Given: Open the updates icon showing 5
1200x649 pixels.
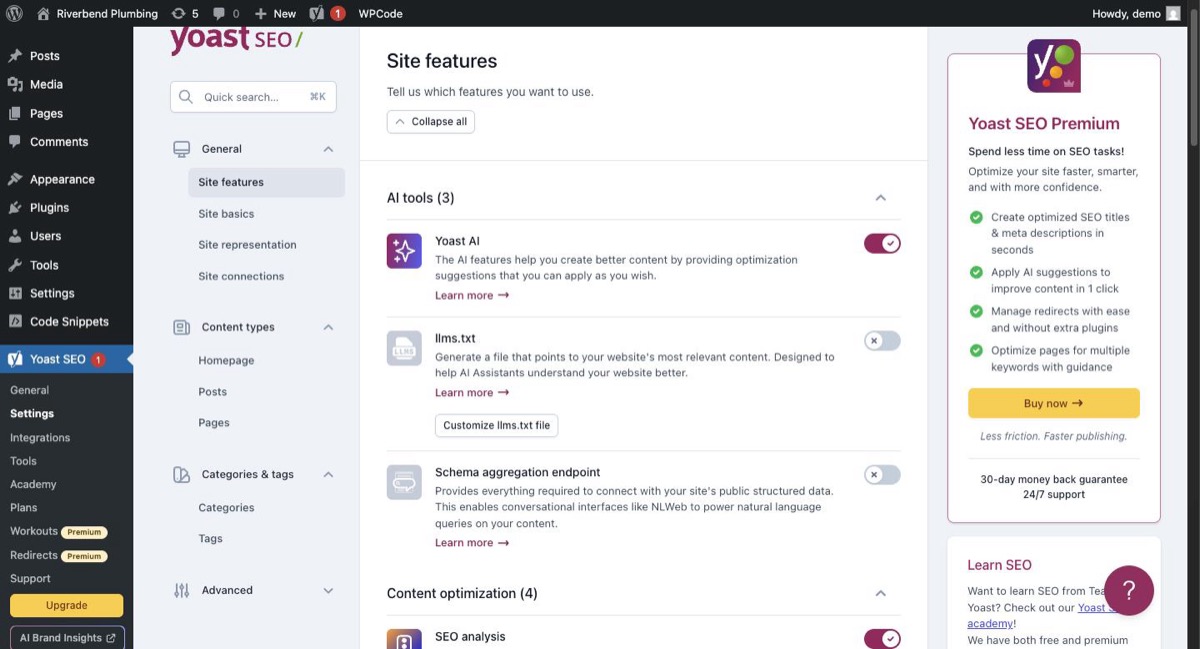Looking at the screenshot, I should (x=185, y=13).
